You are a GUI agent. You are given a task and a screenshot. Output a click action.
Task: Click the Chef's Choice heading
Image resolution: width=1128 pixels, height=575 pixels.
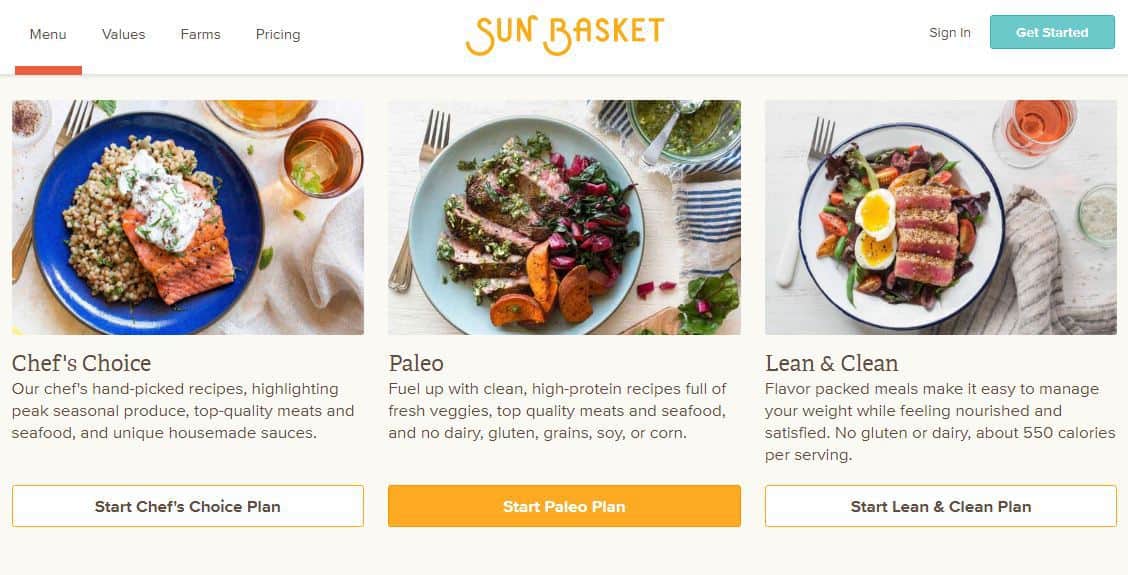coord(82,362)
